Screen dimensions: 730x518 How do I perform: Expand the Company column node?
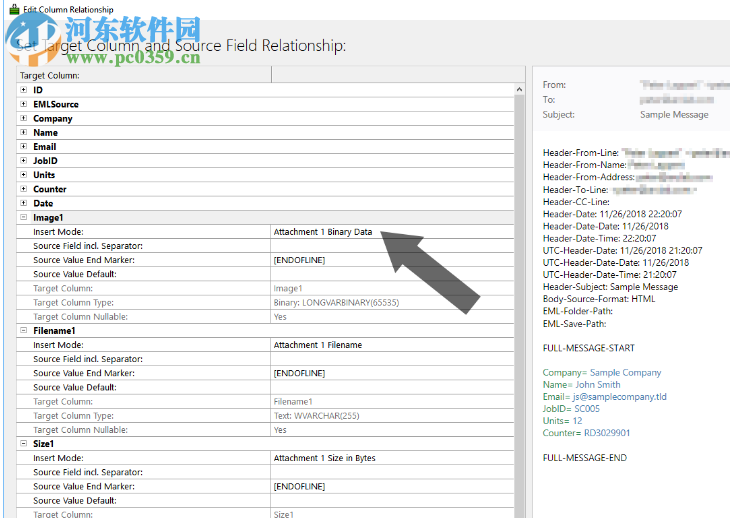tap(23, 118)
